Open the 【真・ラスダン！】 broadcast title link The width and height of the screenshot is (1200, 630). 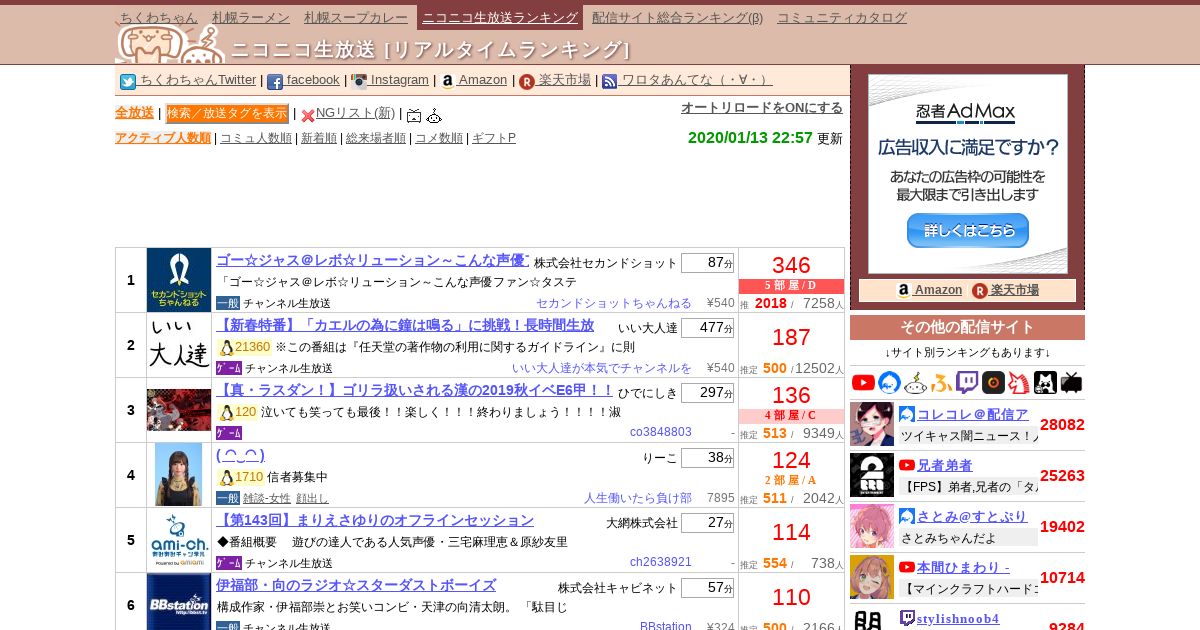pos(415,390)
